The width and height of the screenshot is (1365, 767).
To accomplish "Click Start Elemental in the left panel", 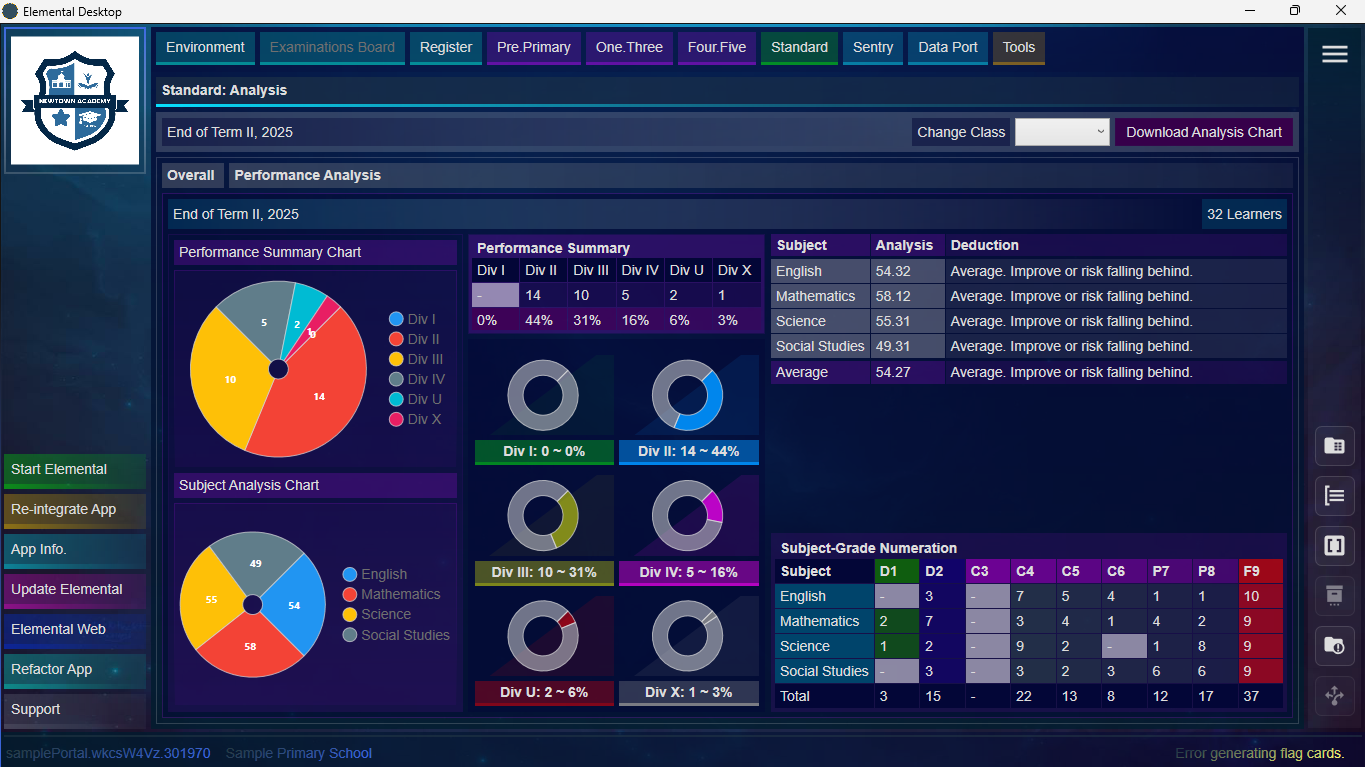I will coord(74,470).
